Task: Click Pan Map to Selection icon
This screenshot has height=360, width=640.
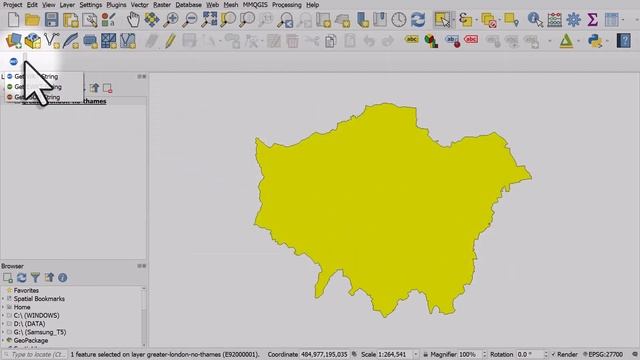Action: pos(152,20)
